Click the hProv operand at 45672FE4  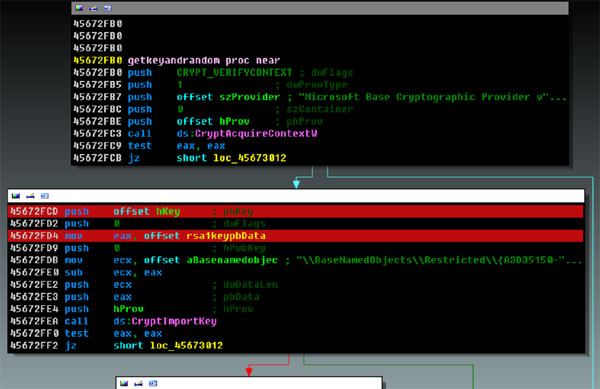click(129, 309)
